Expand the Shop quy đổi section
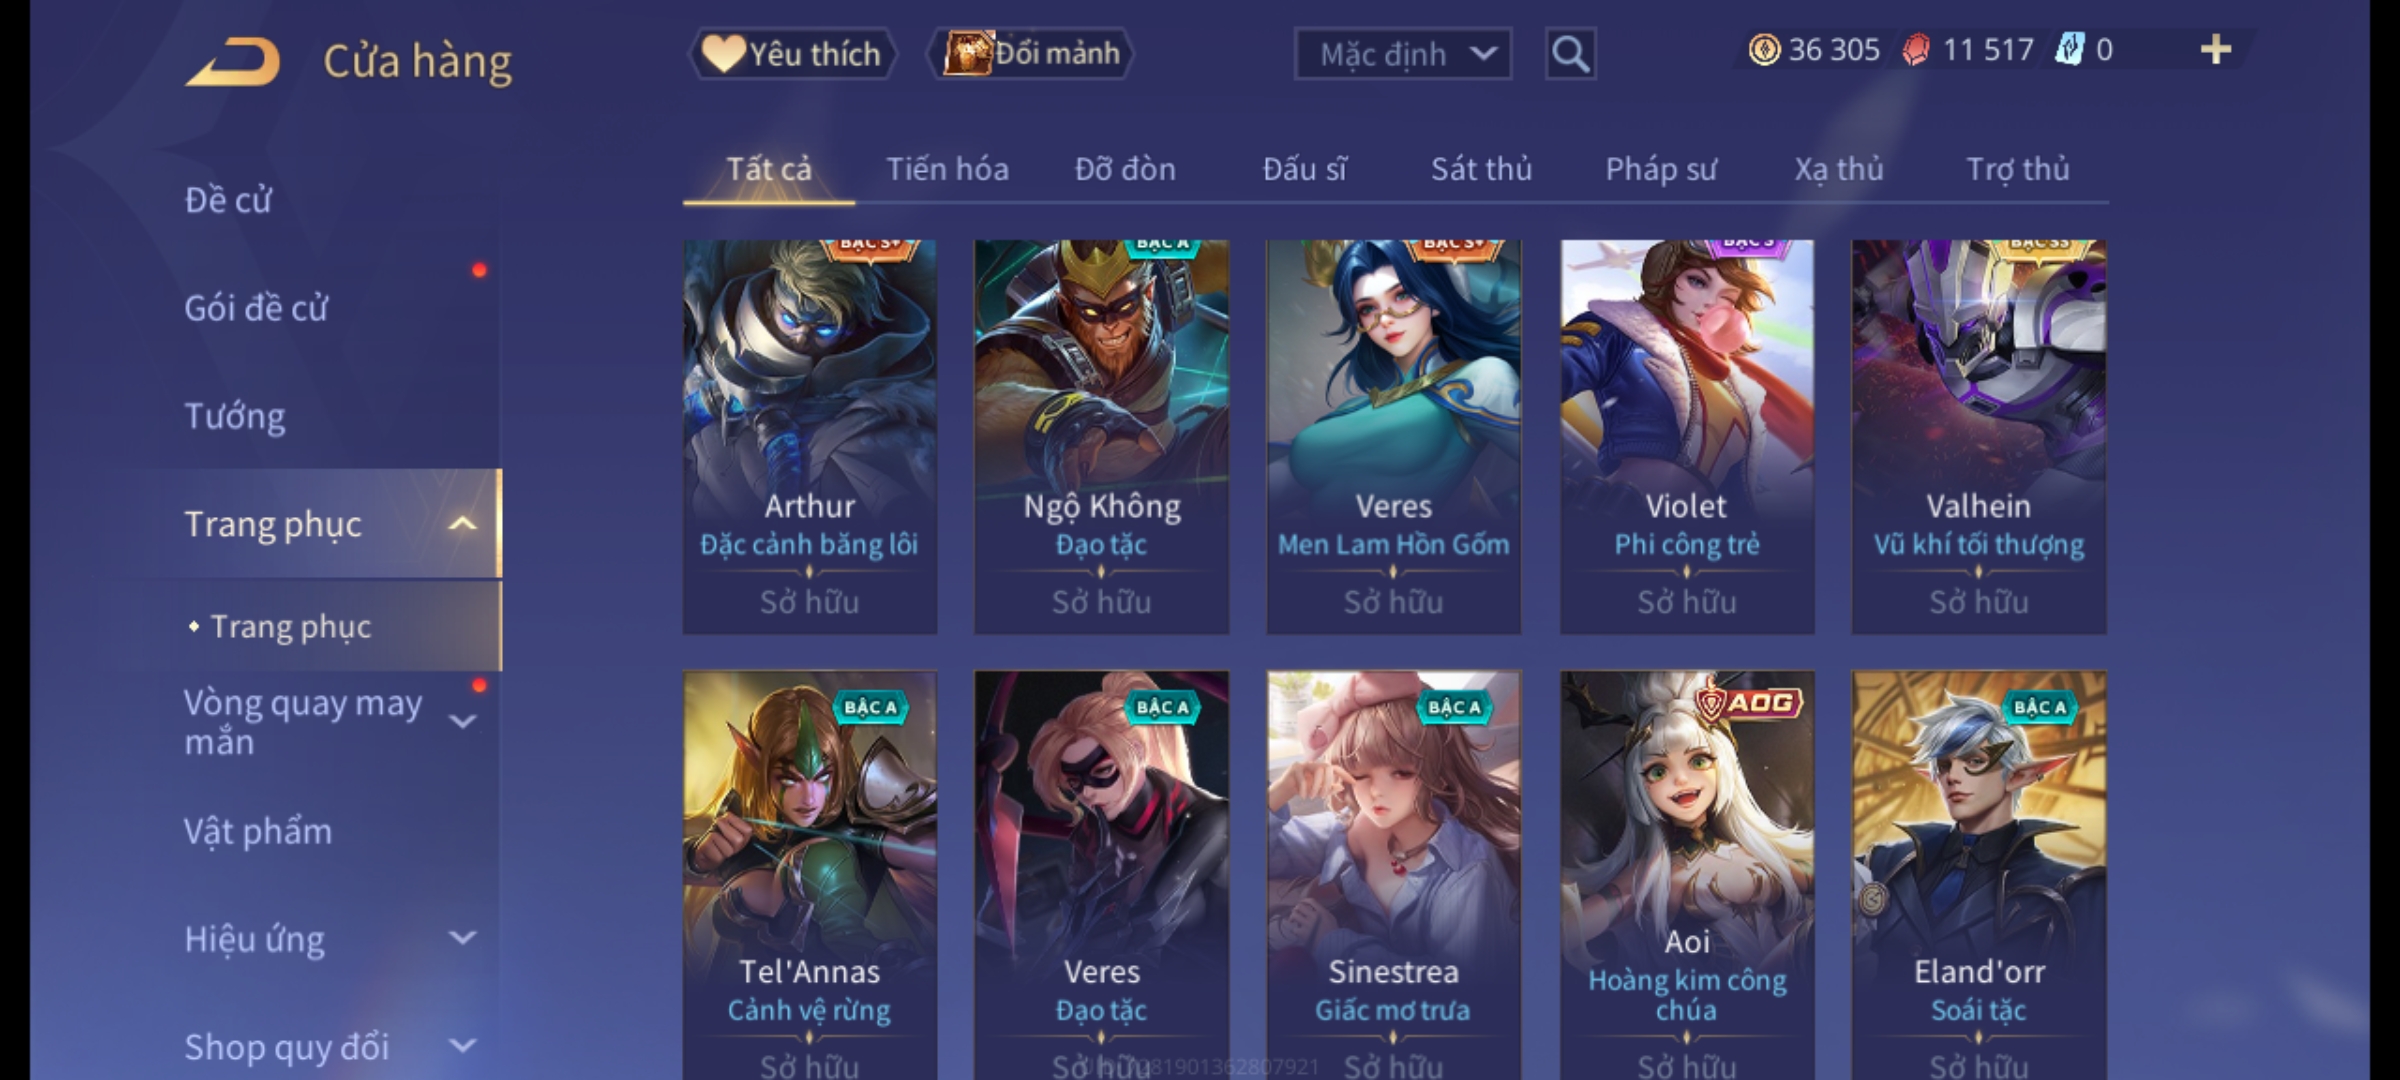 [x=462, y=1046]
